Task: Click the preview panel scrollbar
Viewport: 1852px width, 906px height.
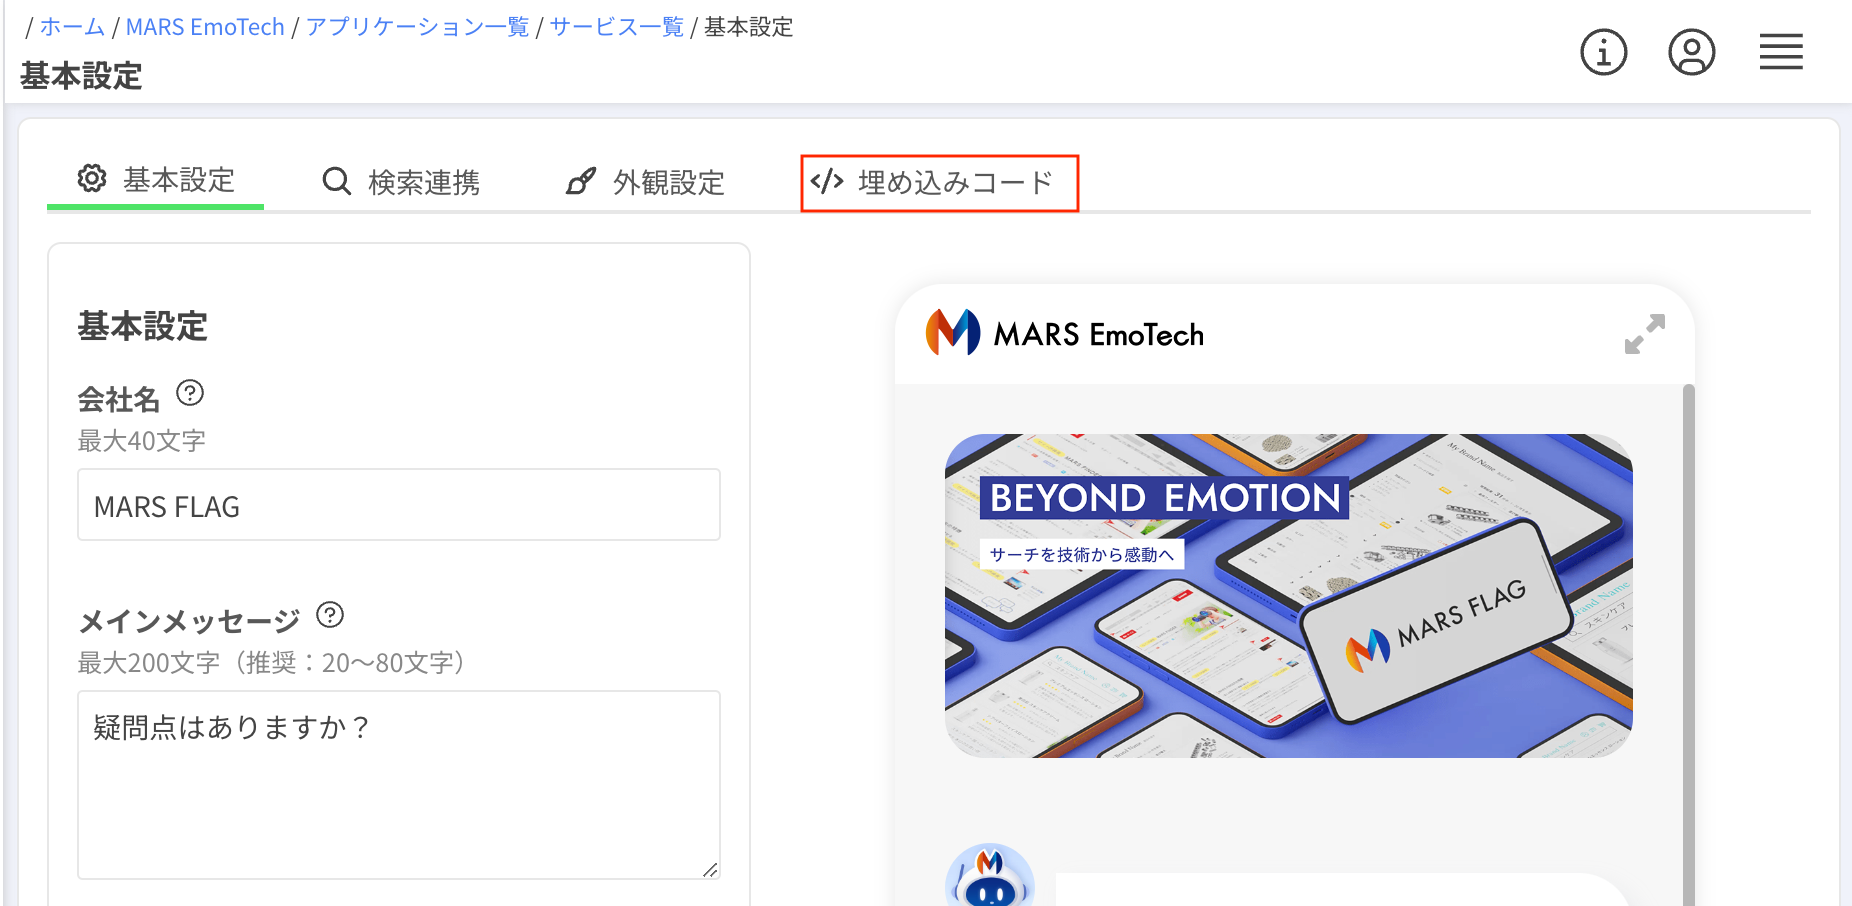Action: 1689,645
